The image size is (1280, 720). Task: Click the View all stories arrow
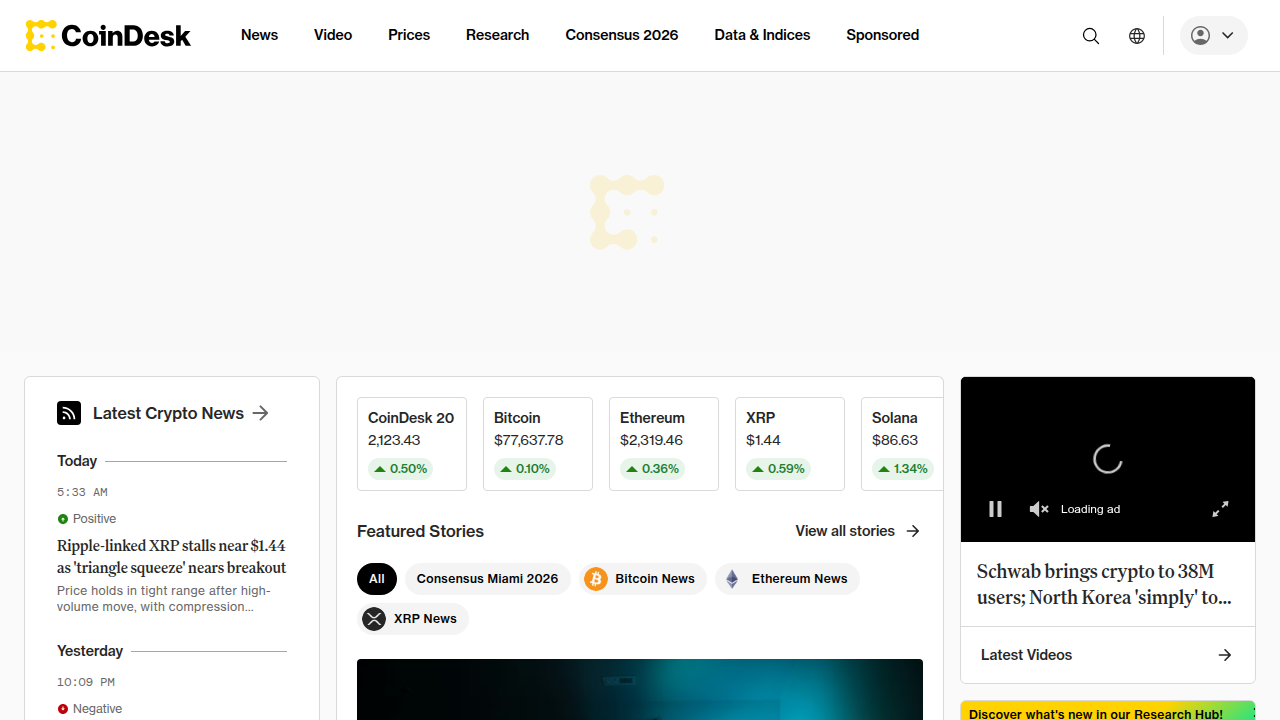click(912, 531)
